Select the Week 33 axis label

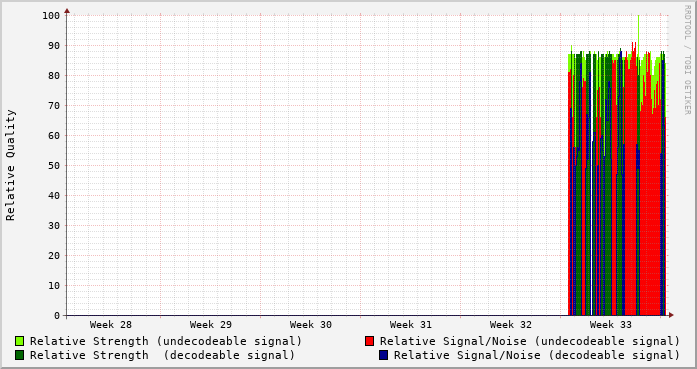point(611,325)
